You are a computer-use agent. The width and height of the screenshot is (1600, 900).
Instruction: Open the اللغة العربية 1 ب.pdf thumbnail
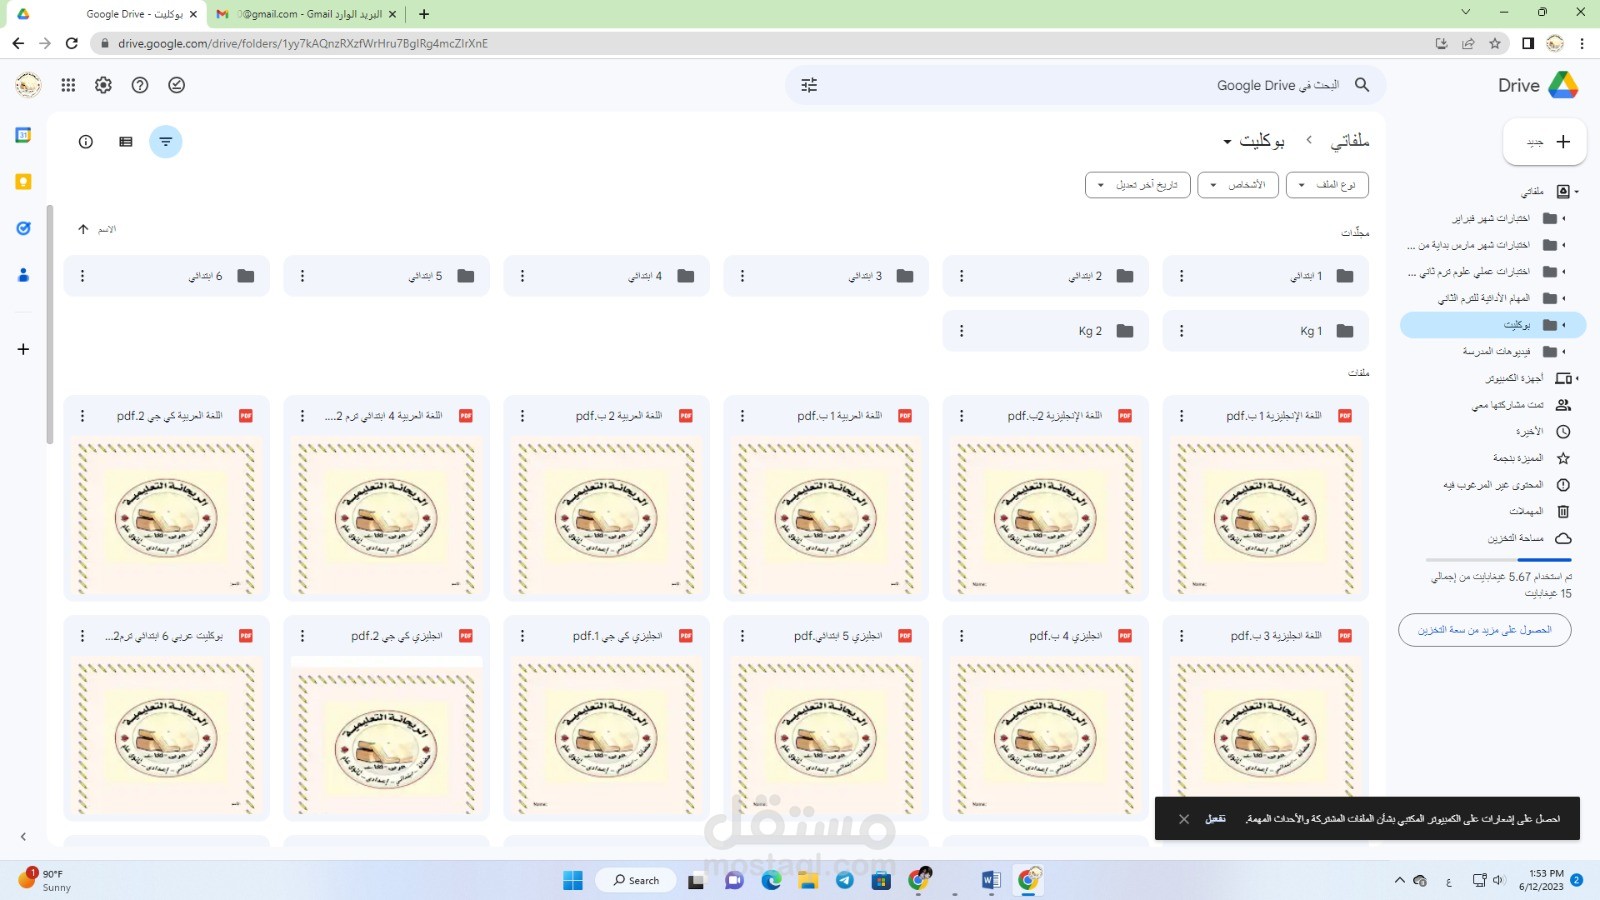click(826, 517)
